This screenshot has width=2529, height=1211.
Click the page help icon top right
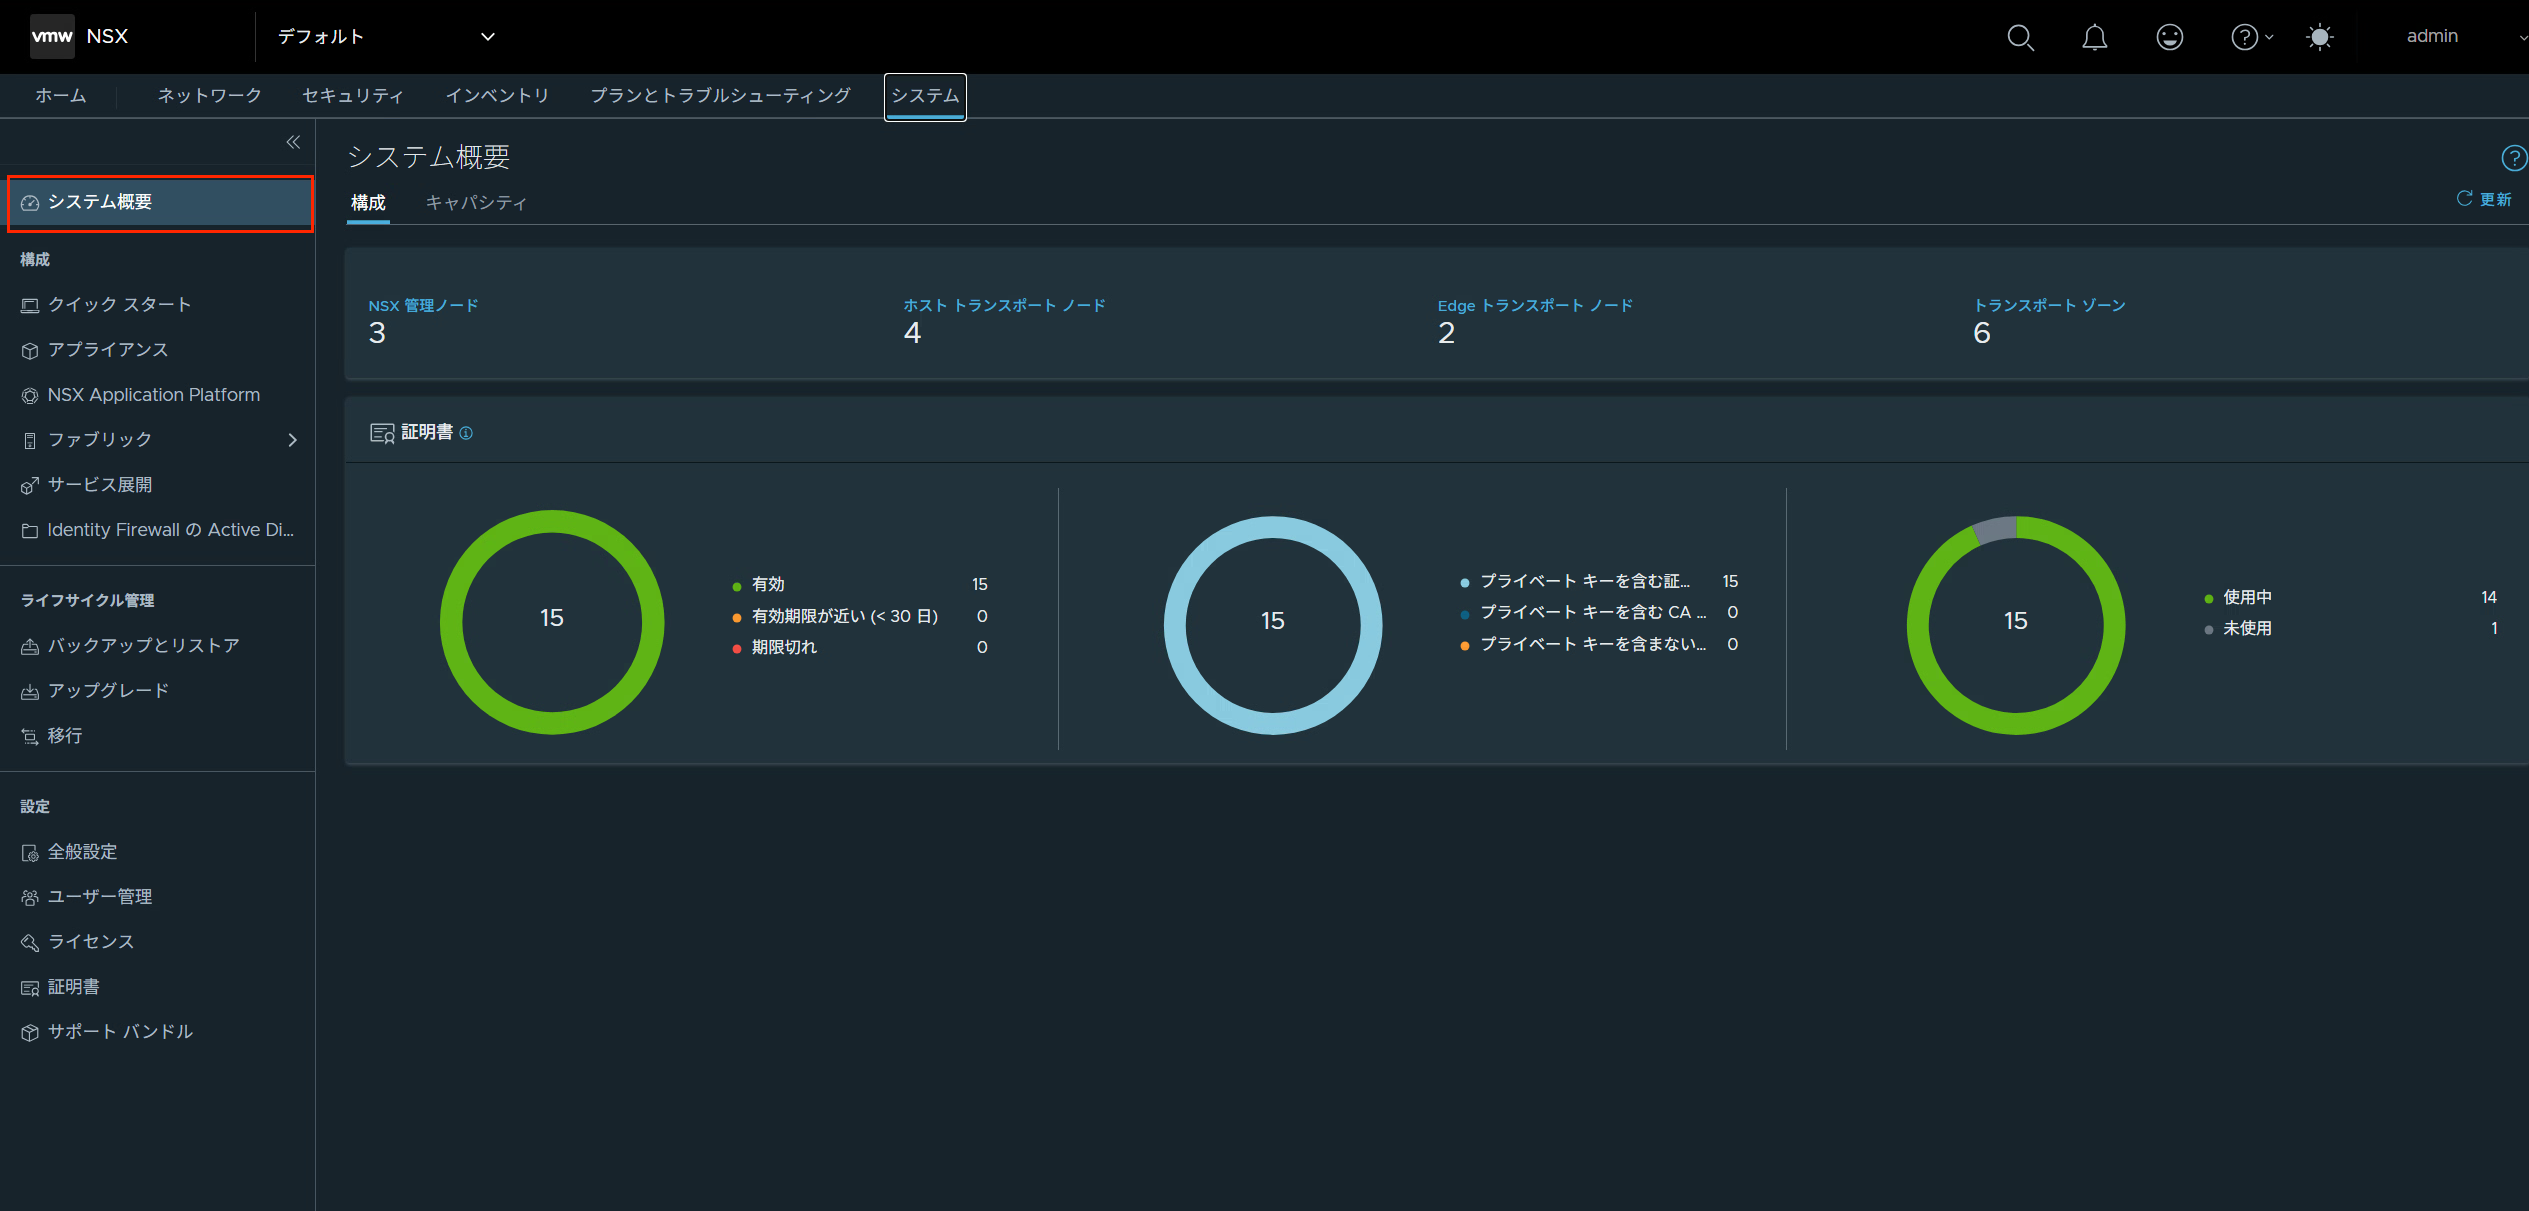(2514, 158)
